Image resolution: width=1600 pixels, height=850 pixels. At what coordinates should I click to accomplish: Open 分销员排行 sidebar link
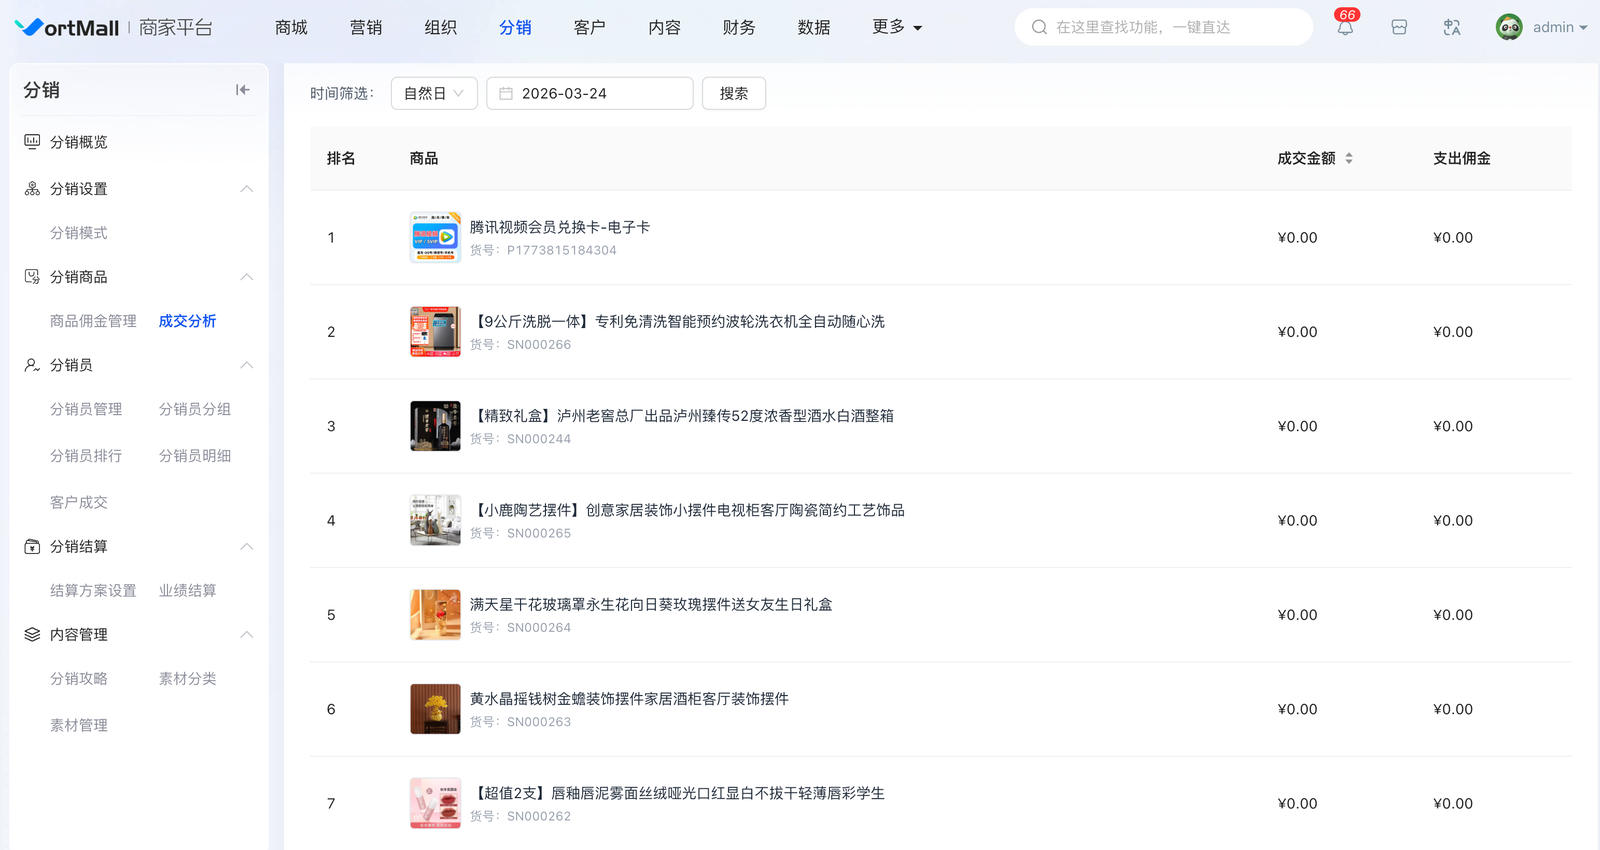(x=86, y=456)
